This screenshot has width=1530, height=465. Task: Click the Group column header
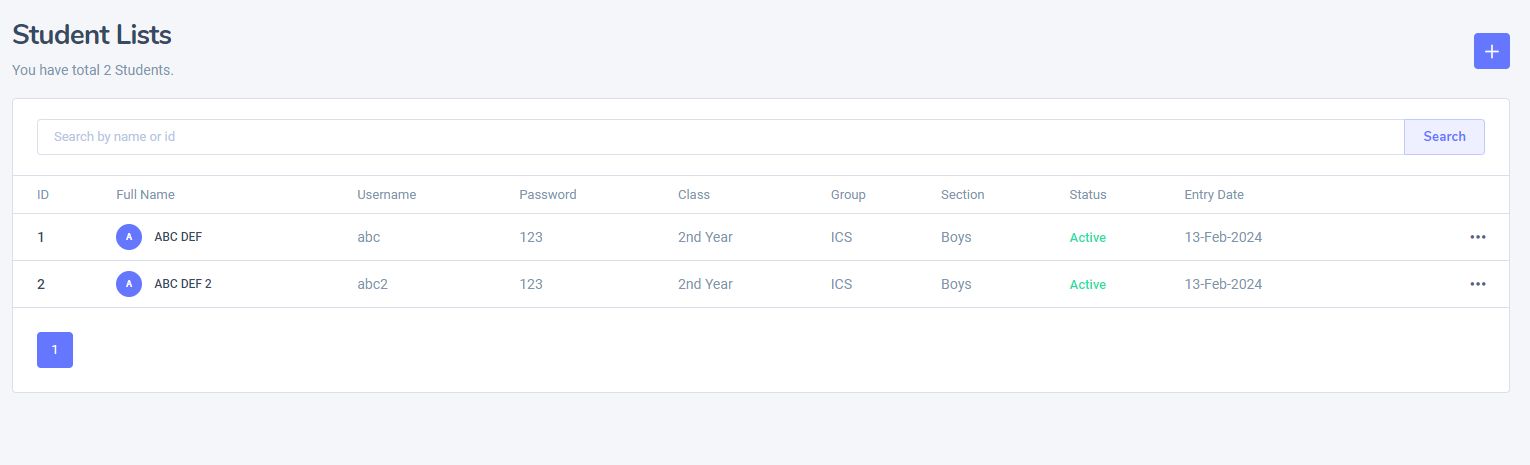pos(848,195)
